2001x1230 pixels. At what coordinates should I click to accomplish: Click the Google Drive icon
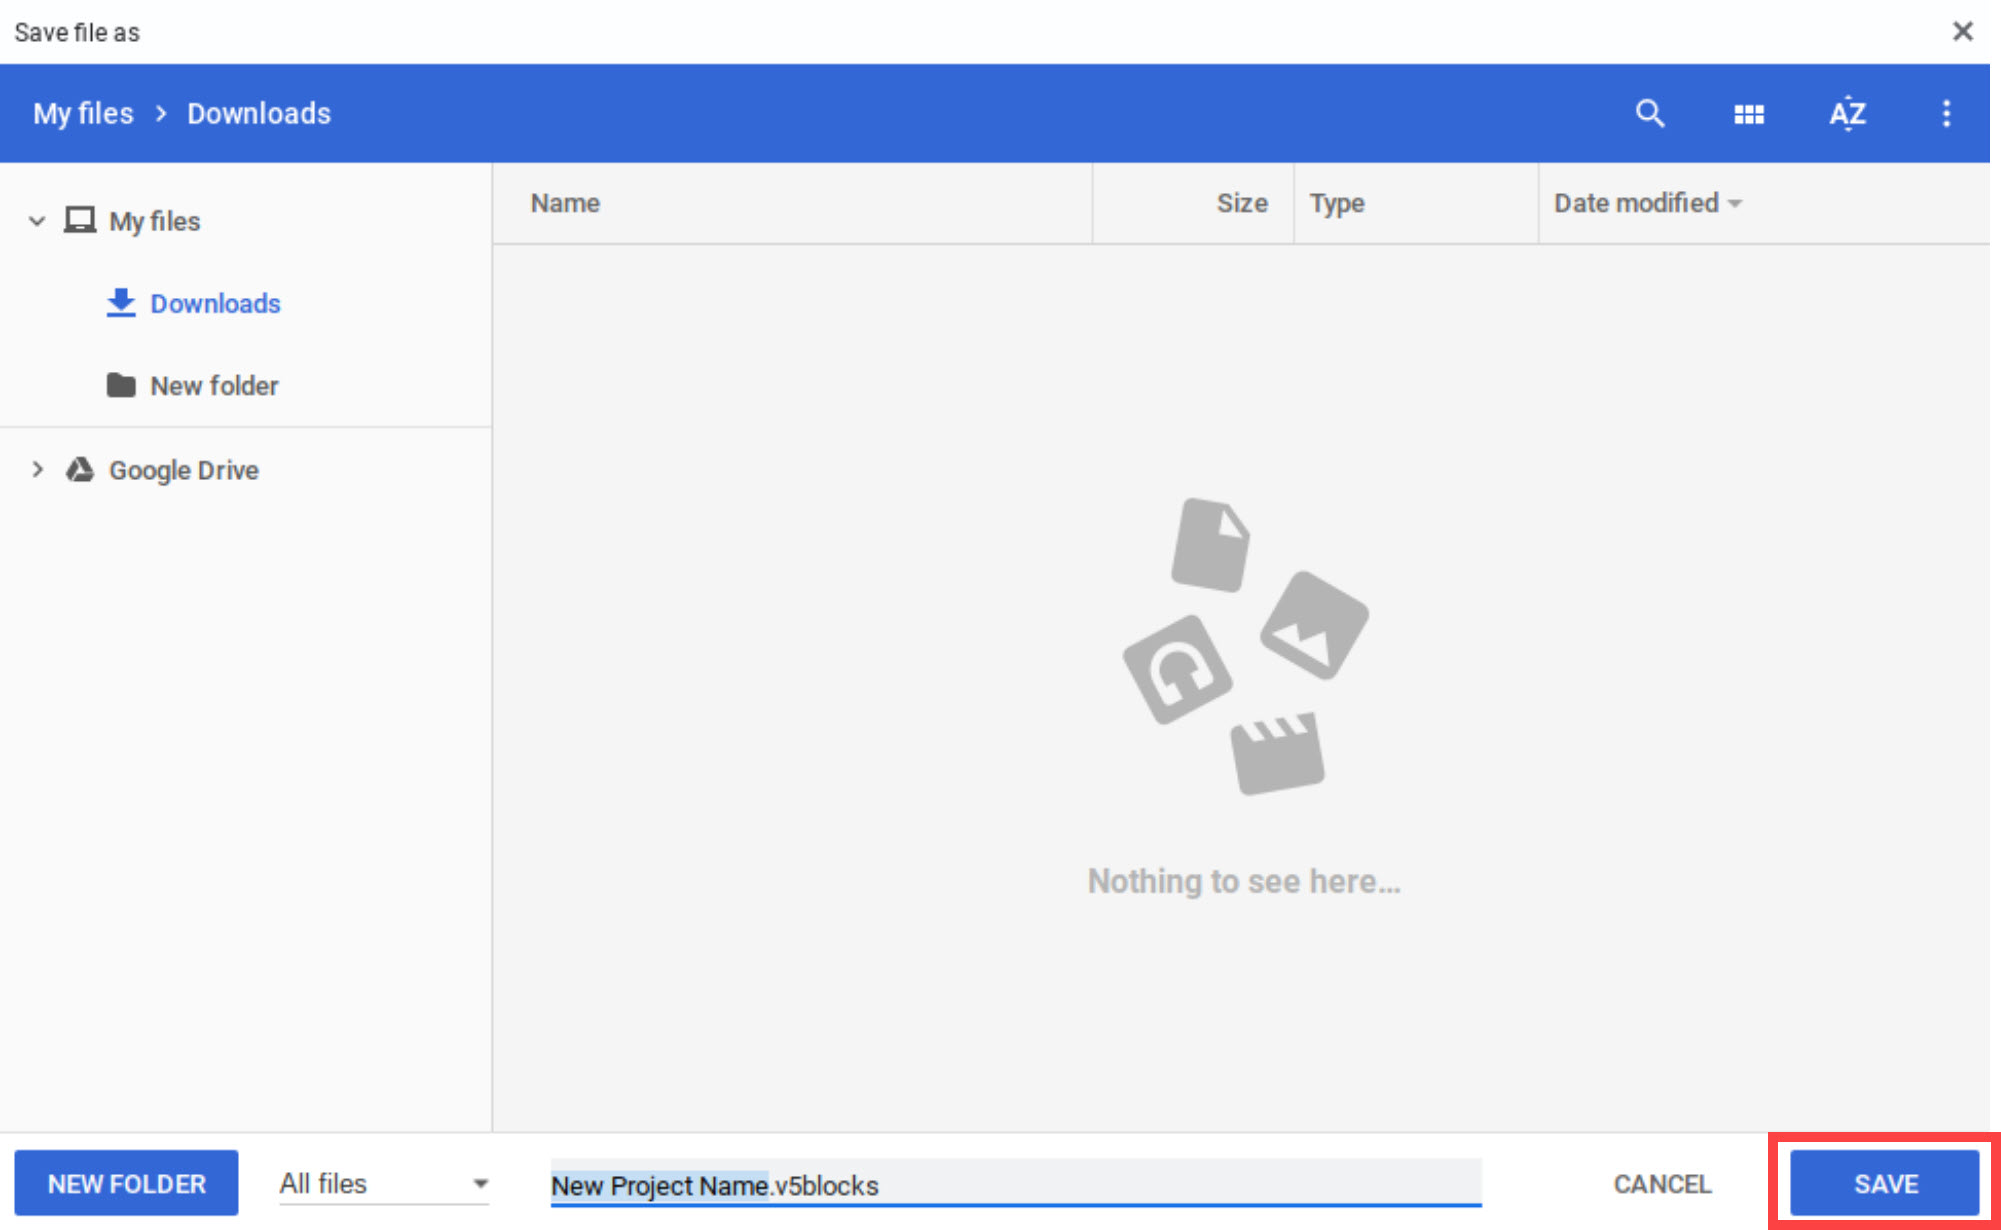(x=79, y=469)
